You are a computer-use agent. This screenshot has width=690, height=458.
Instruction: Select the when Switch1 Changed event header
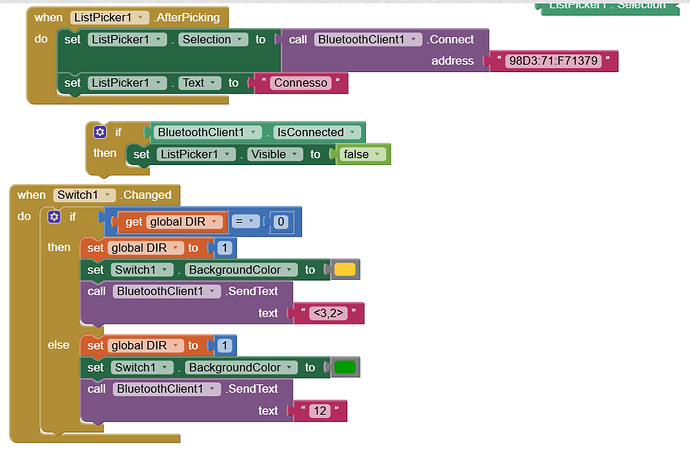[x=30, y=195]
